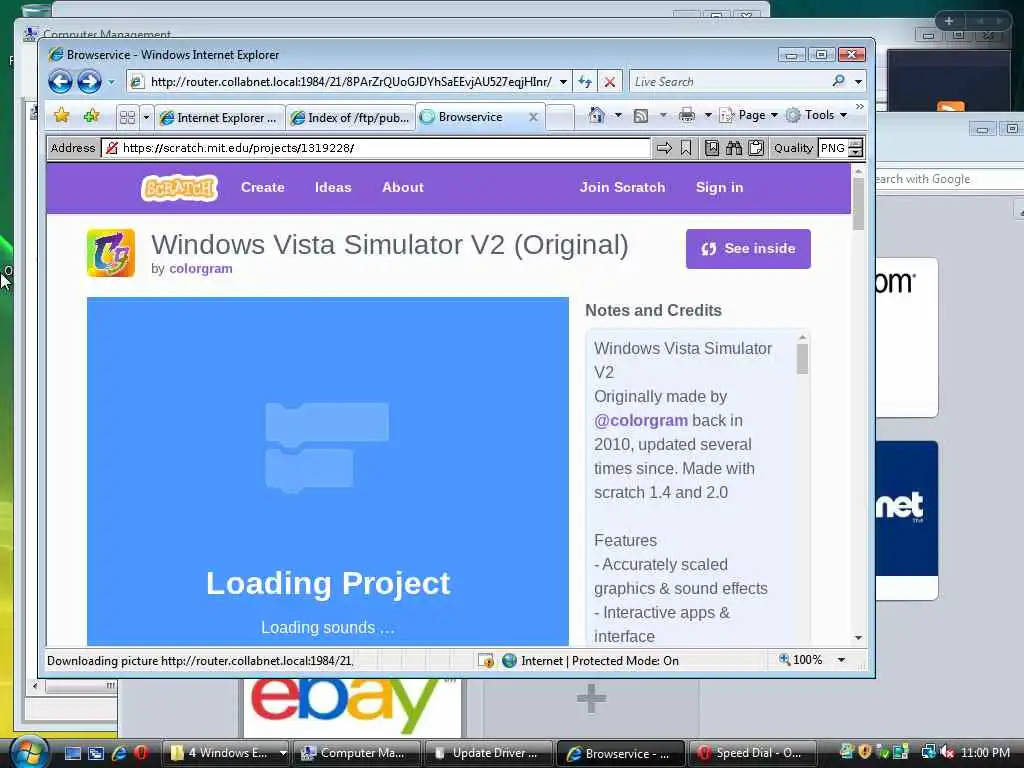
Task: Open the Computer Management taskbar button
Action: pos(357,753)
